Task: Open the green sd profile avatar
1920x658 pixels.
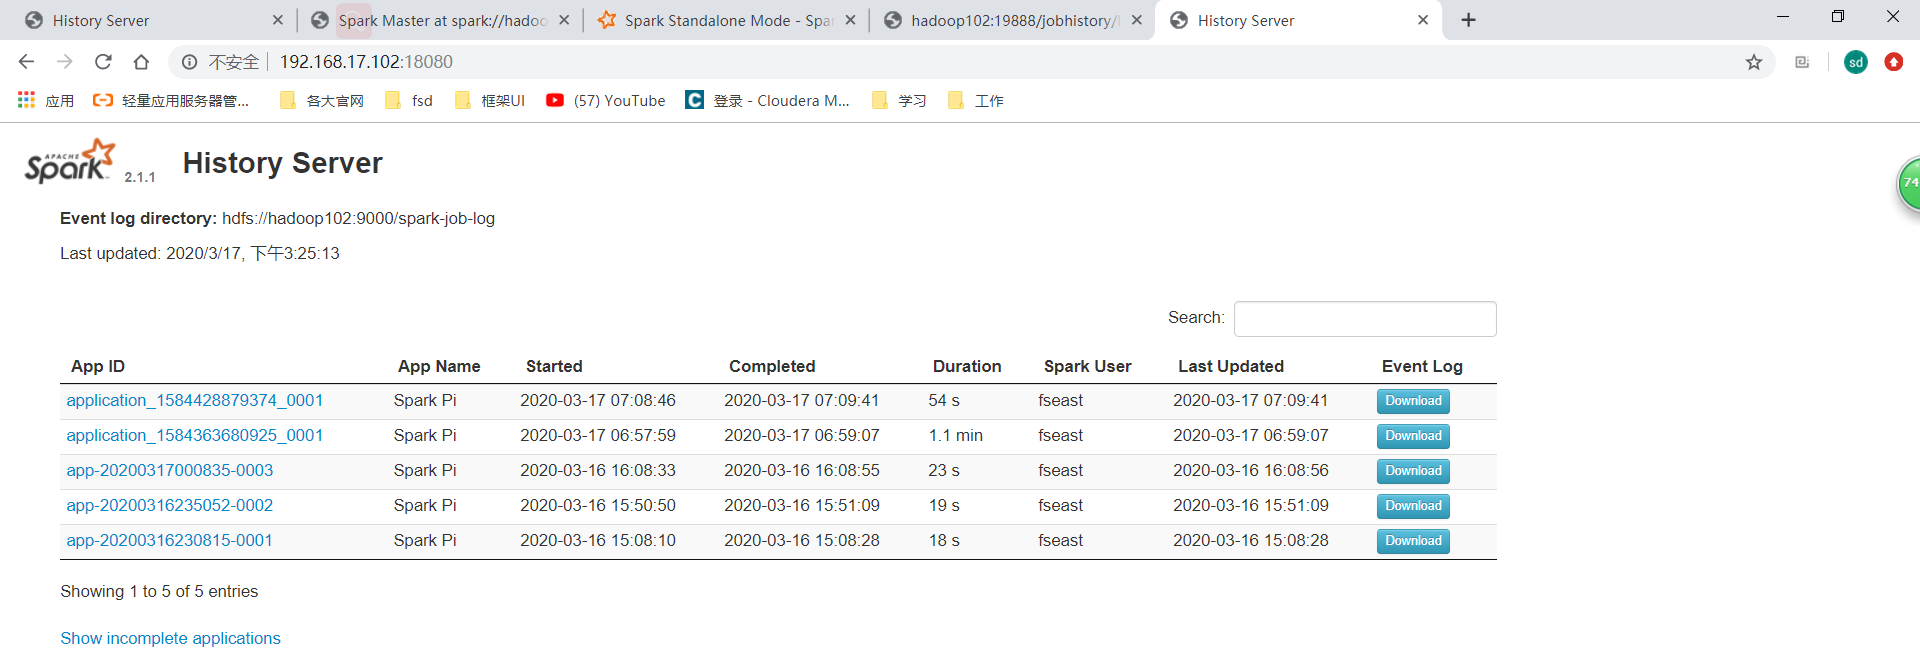Action: [x=1855, y=62]
